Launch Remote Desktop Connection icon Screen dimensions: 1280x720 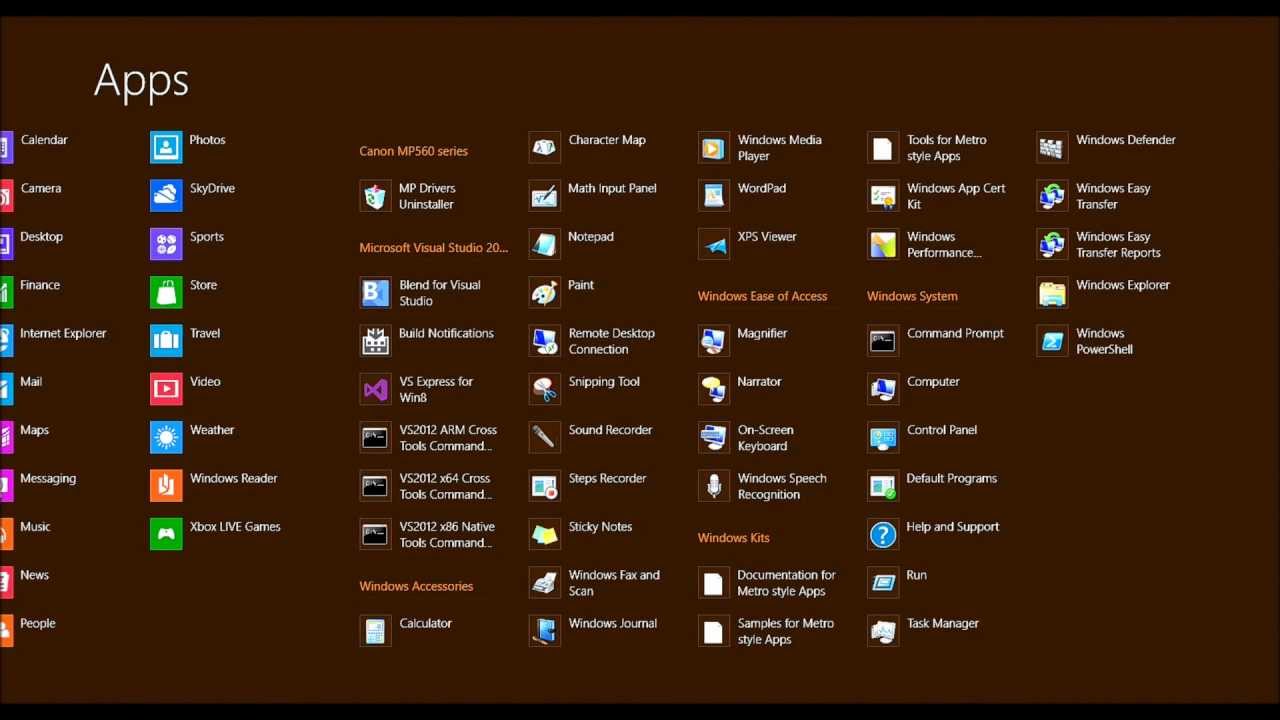click(545, 341)
